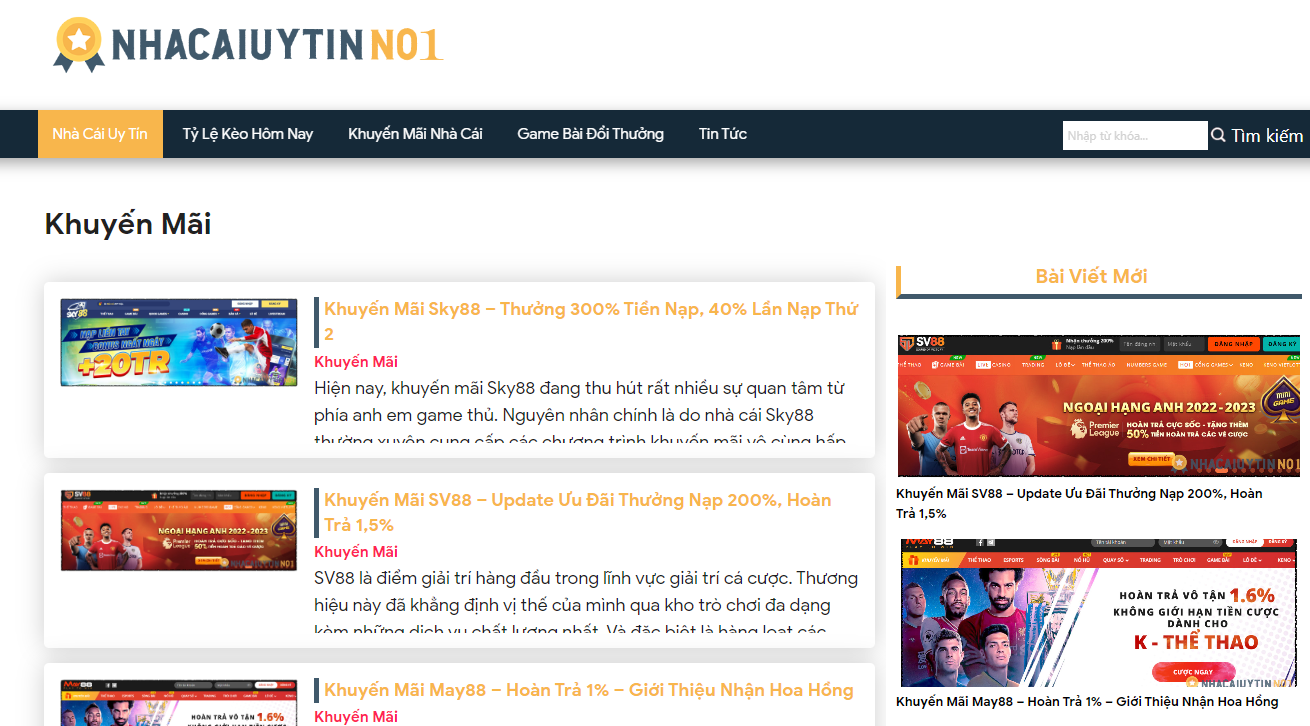1310x726 pixels.
Task: Click the NHACAIUYTINNO1 site logo
Action: (x=248, y=45)
